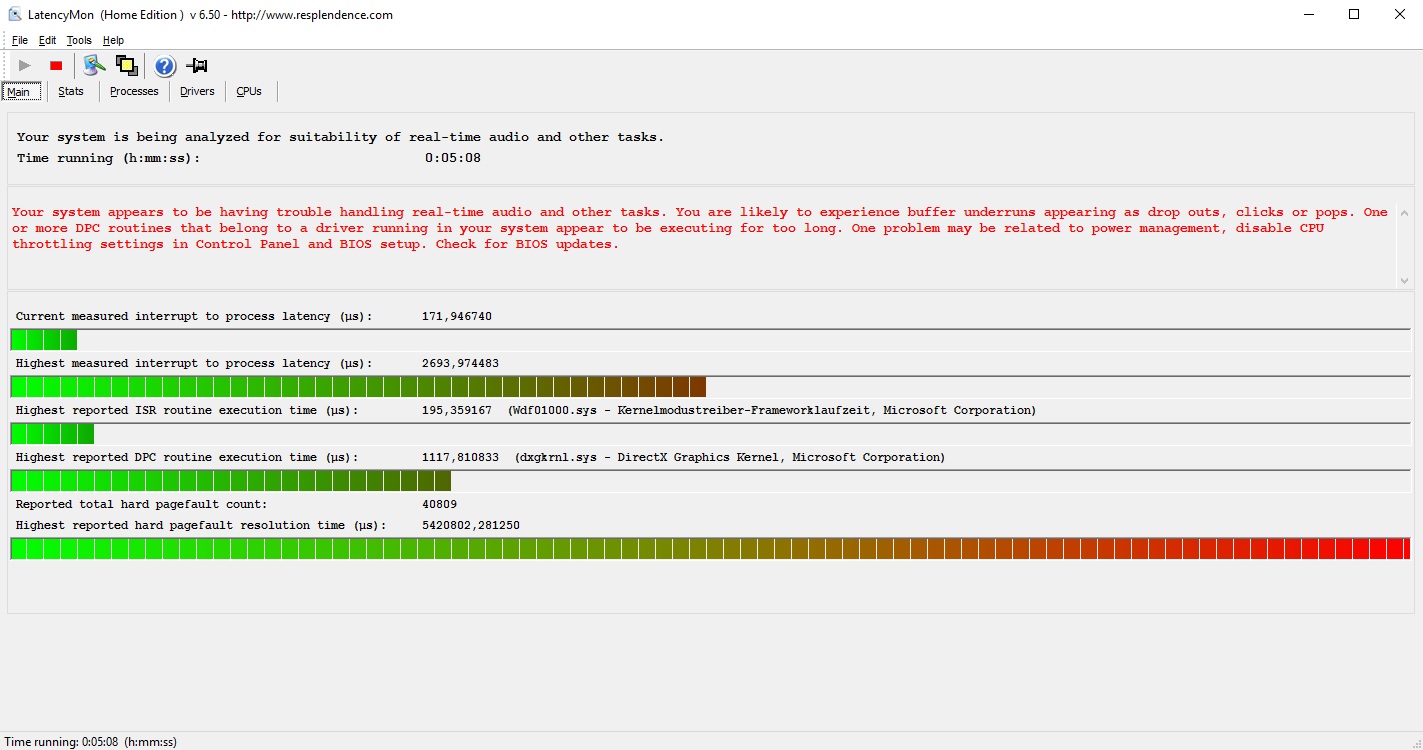Select the Time running value 0:05:08
1423x750 pixels.
click(453, 158)
